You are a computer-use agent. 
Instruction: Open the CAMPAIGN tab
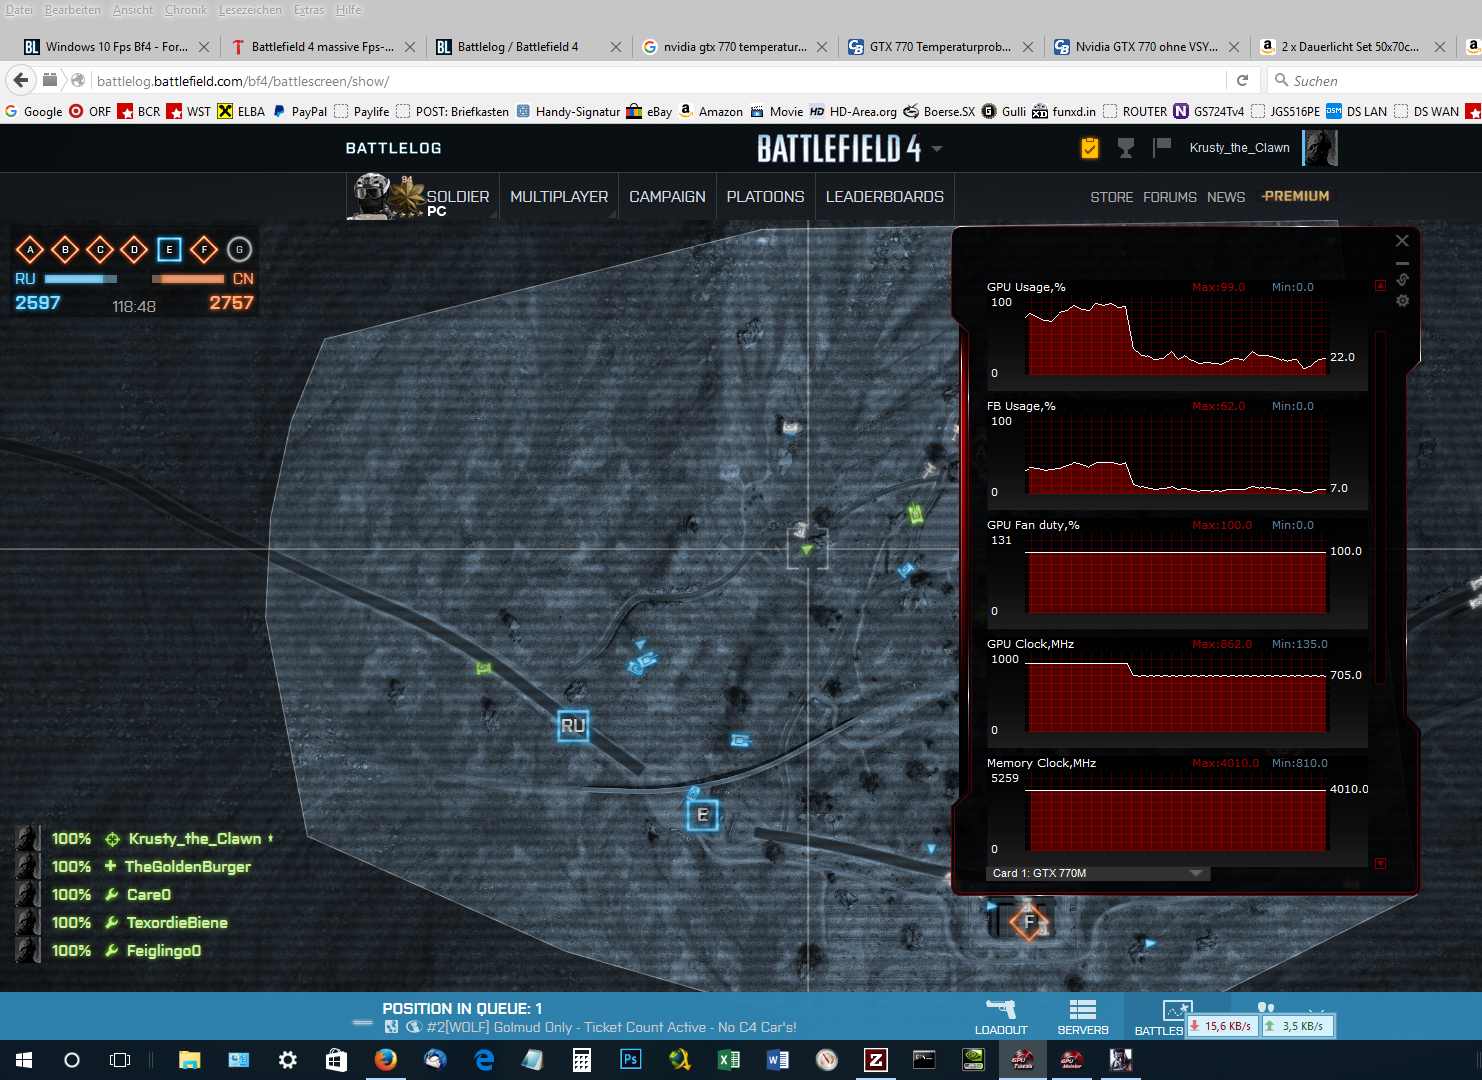[667, 197]
